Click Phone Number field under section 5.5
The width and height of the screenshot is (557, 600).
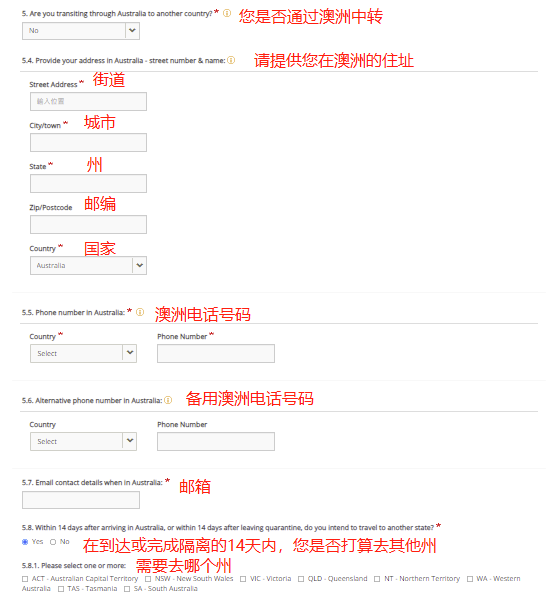pos(216,353)
